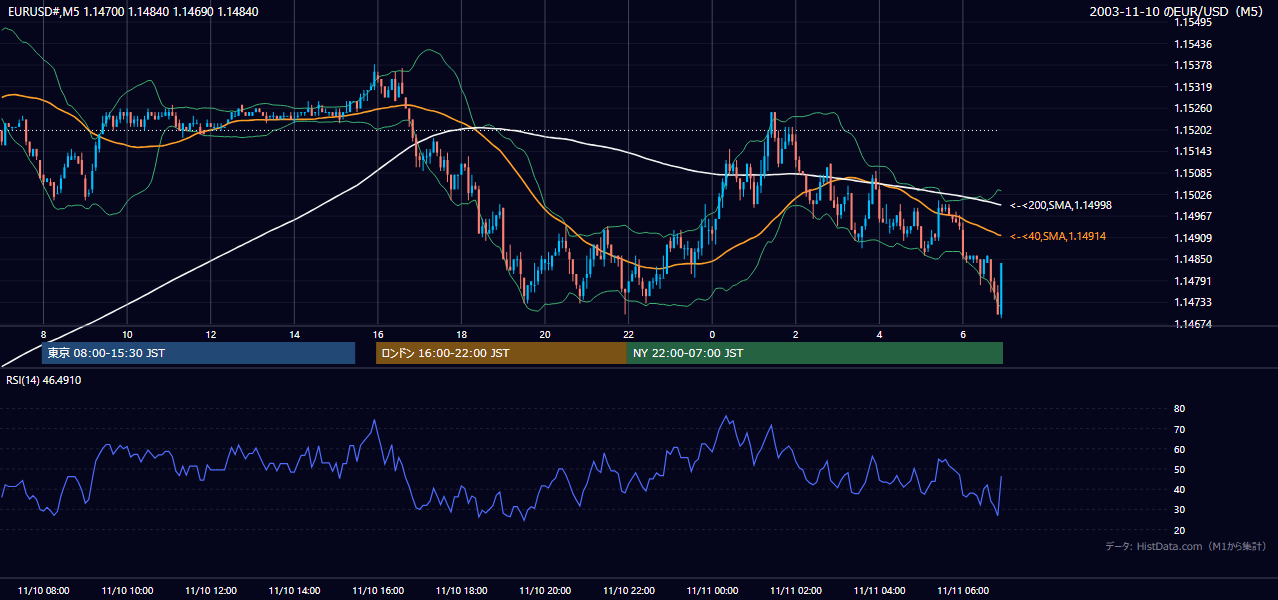Screen dimensions: 1278x600
Task: Select the 2003-11-10 EUR/USD (M5) header label
Action: pos(1178,12)
